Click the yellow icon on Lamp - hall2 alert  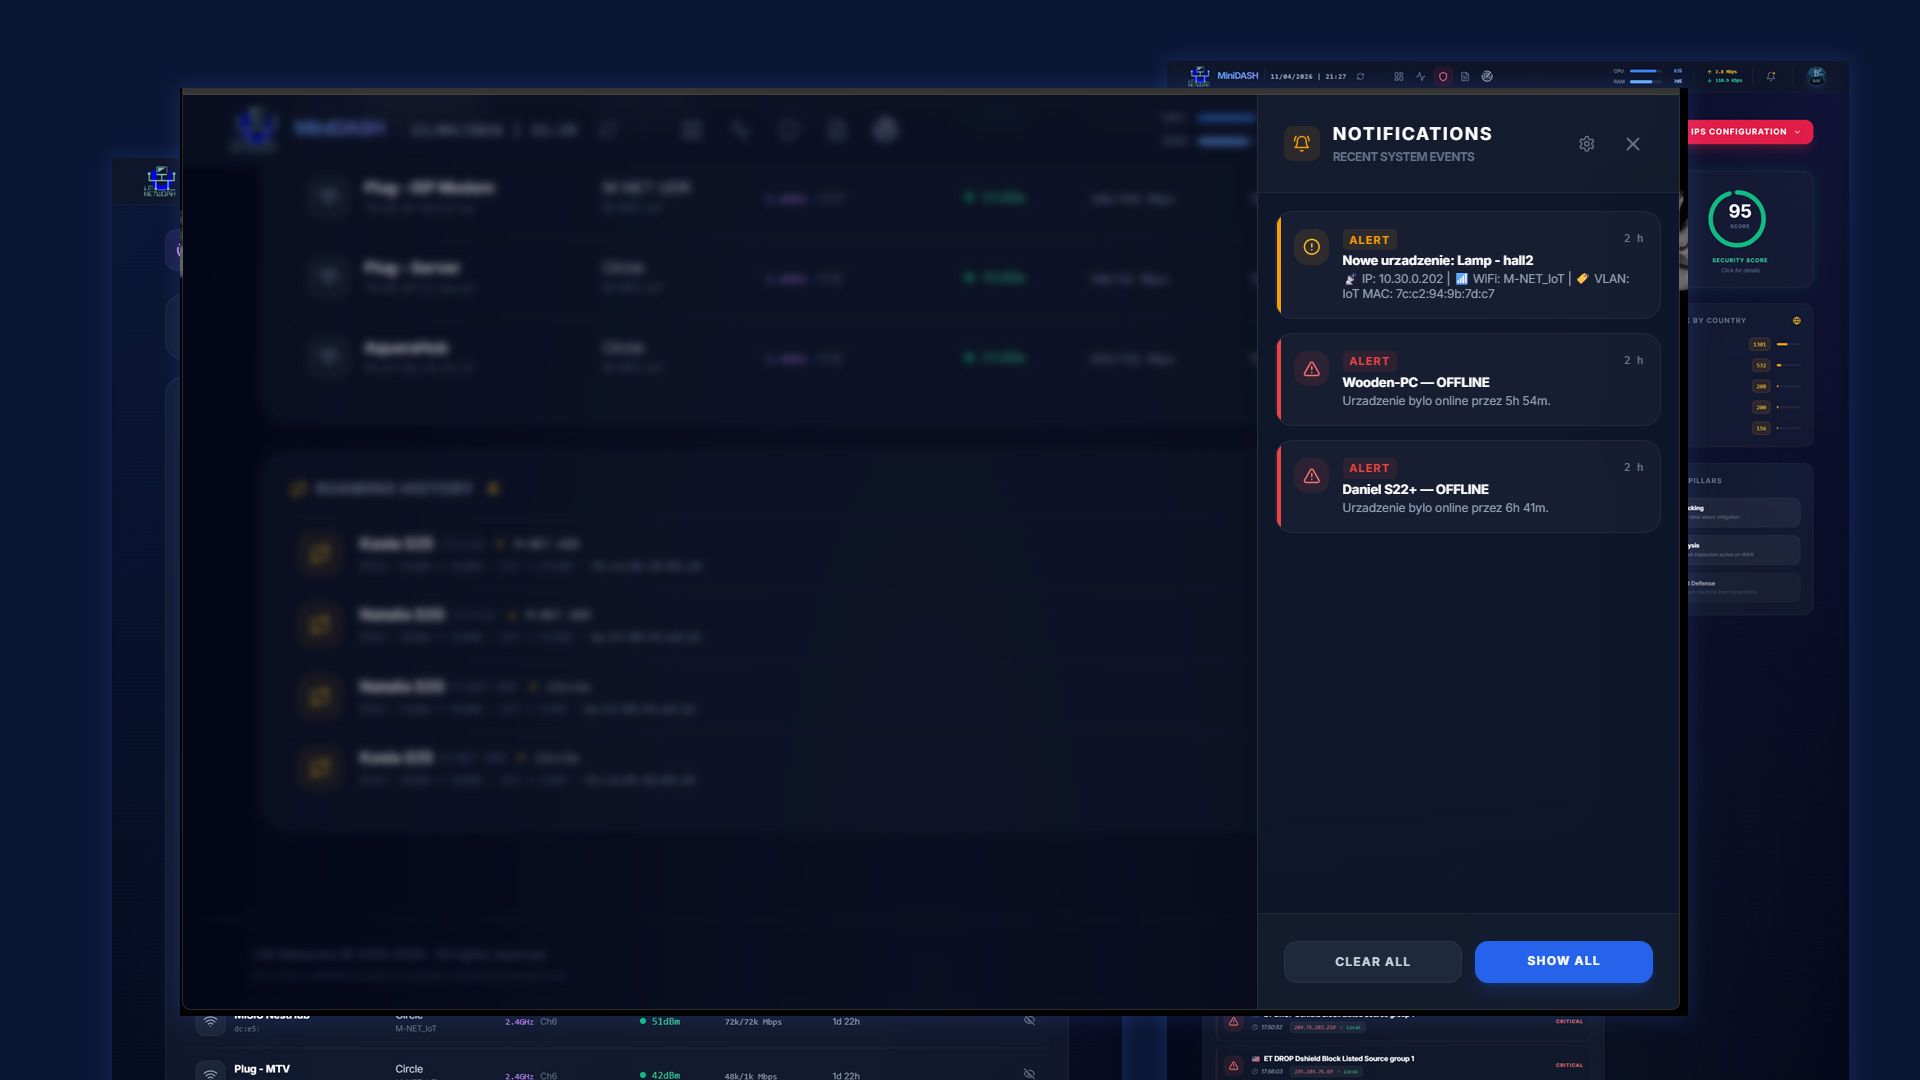(x=1311, y=247)
